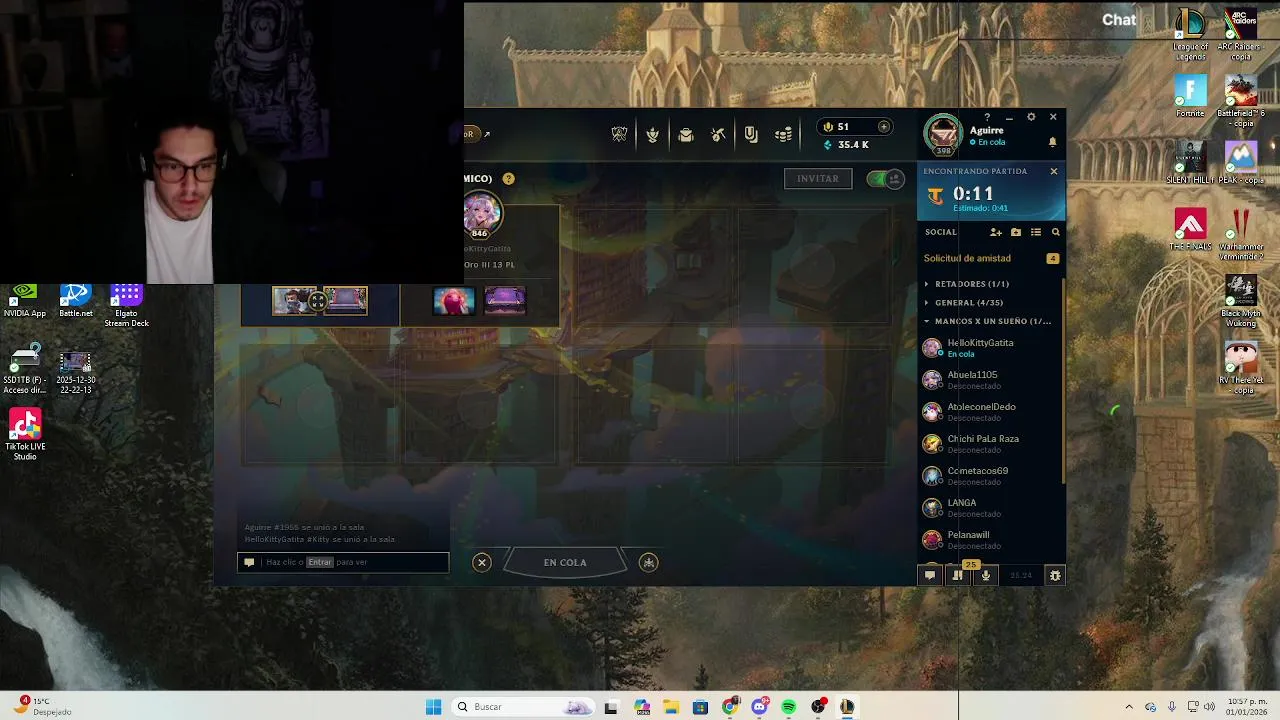Toggle voice microphone icon in social footer
1280x720 pixels.
coord(986,575)
